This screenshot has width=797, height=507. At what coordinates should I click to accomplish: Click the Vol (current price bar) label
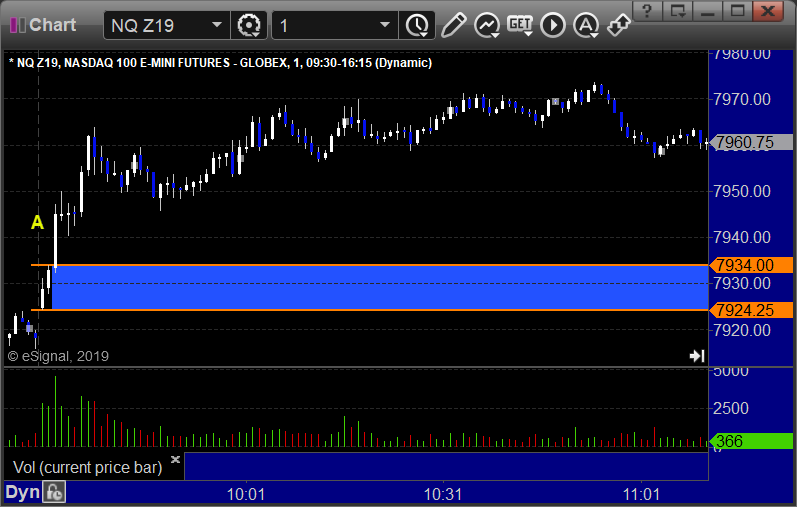(x=87, y=467)
